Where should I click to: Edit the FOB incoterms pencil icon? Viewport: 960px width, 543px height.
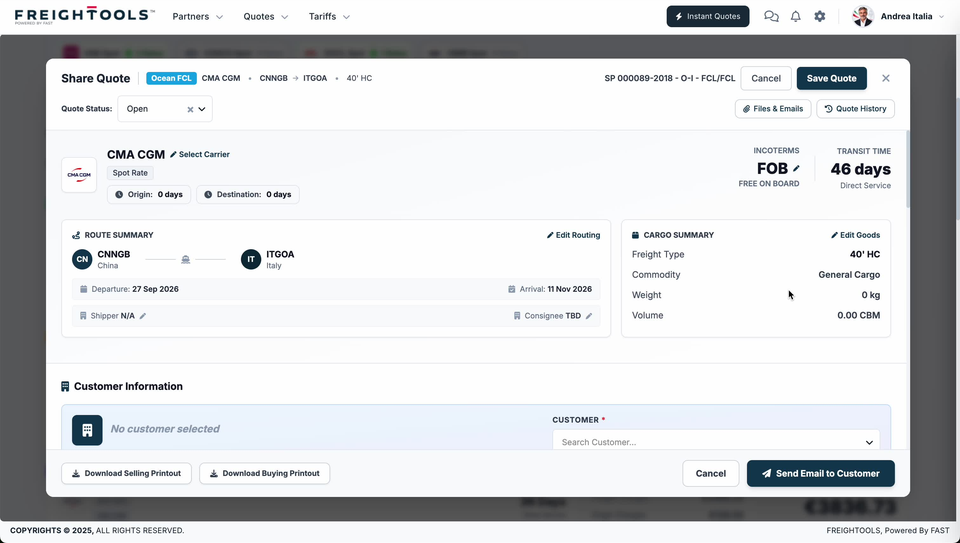click(x=796, y=168)
